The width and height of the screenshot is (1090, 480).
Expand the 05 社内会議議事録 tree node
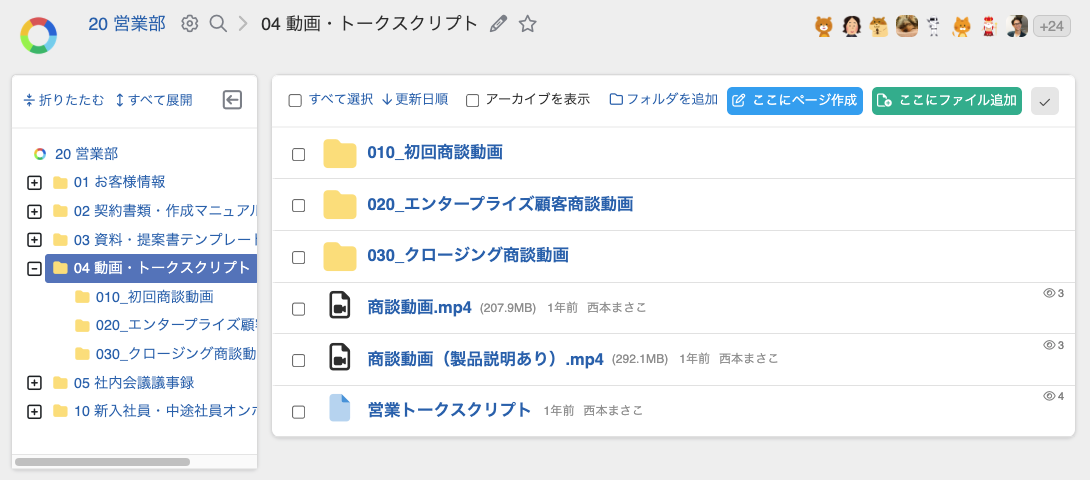(x=34, y=383)
